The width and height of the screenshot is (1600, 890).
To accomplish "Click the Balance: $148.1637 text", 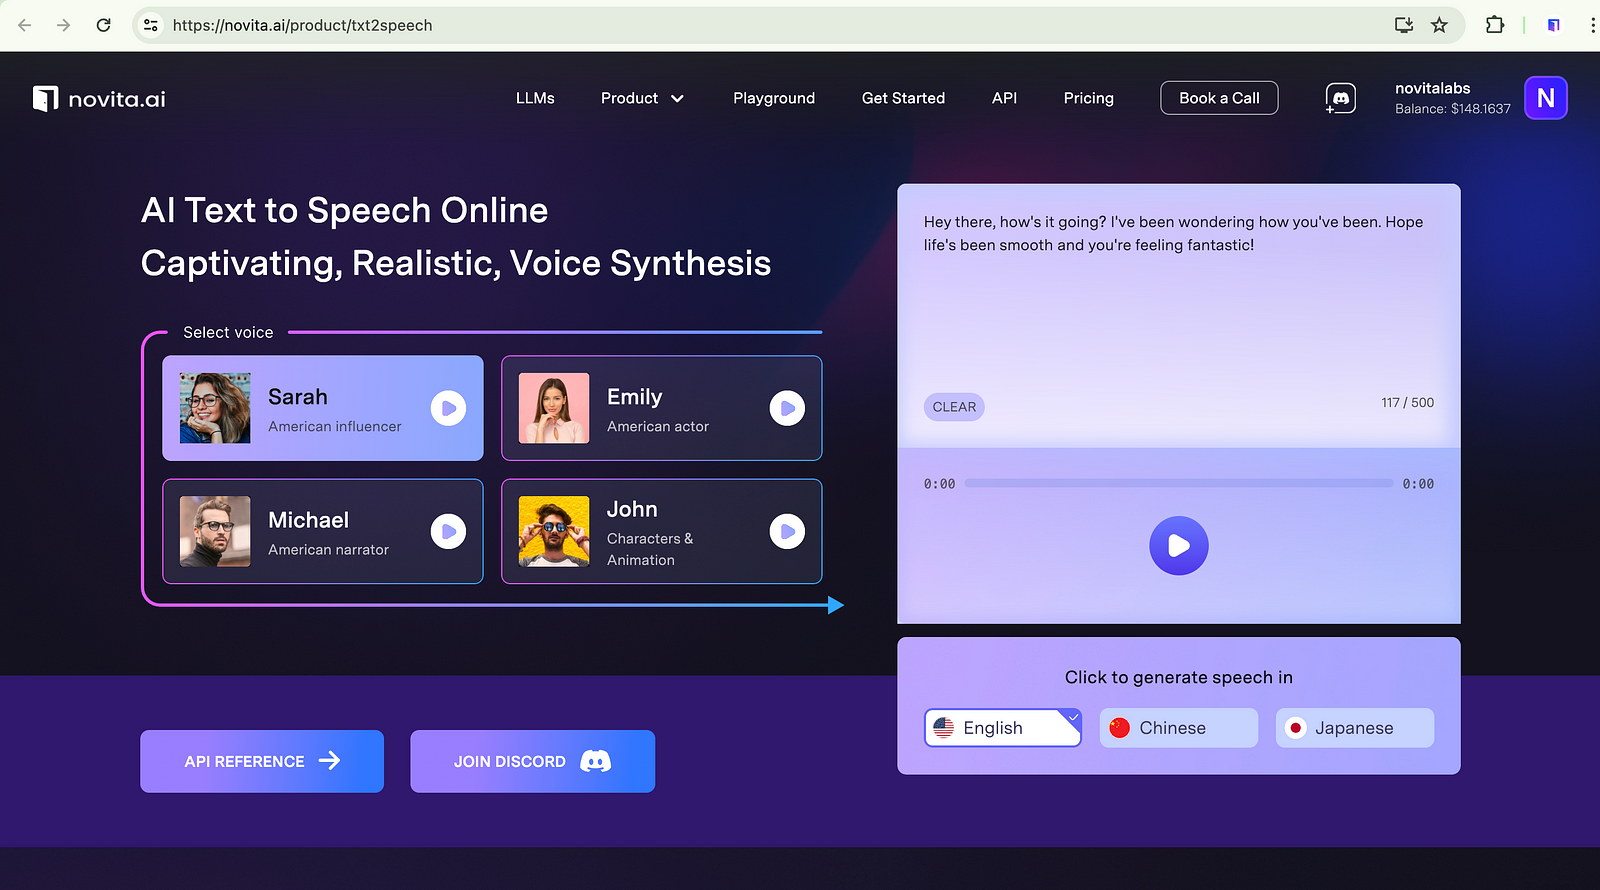I will point(1453,109).
